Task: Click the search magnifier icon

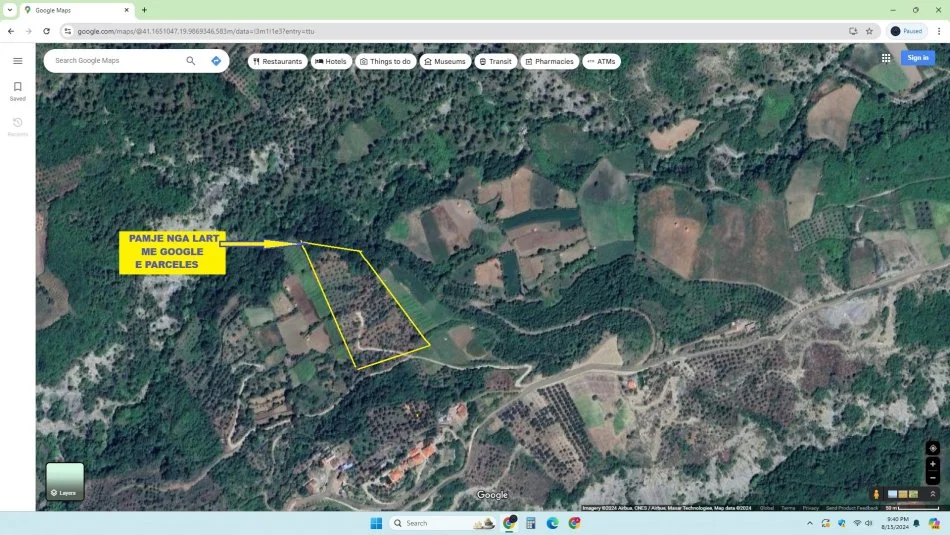Action: 191,61
